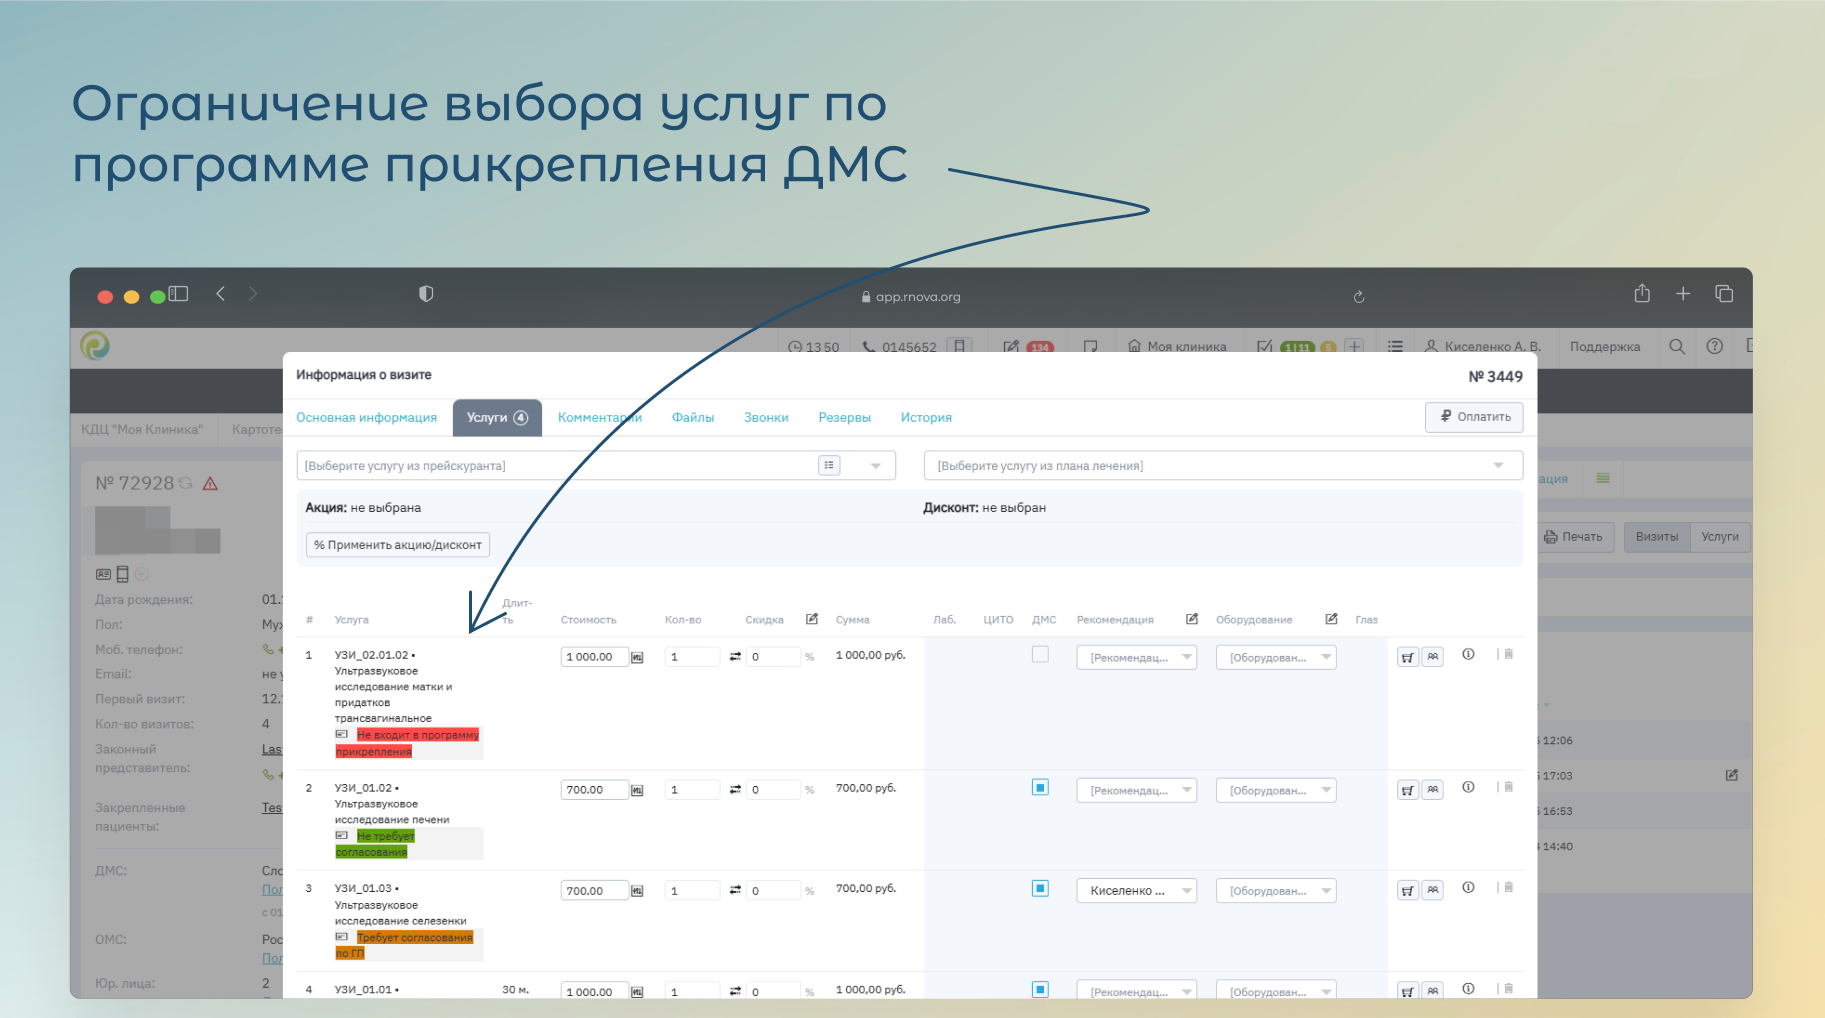Viewport: 1825px width, 1018px height.
Task: Click Применить акцию/дисконт button
Action: [x=398, y=545]
